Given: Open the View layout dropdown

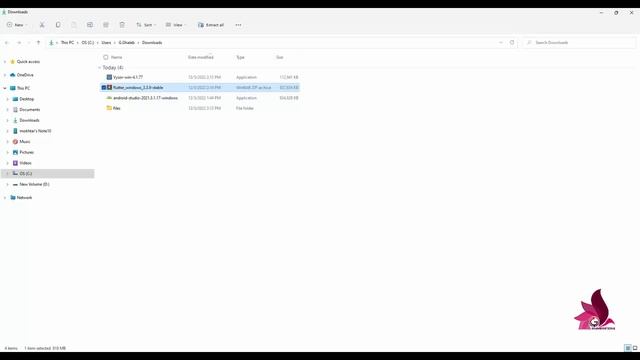Looking at the screenshot, I should point(176,25).
